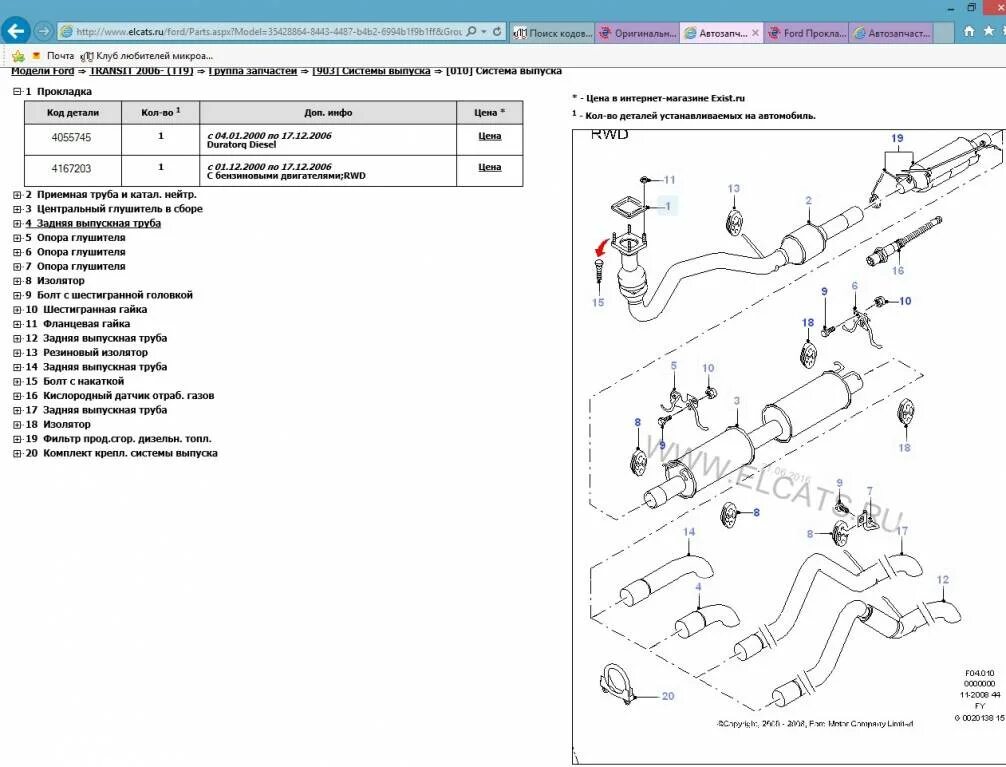Click callout 3 central muffler label
The height and width of the screenshot is (767, 1006).
coord(737,401)
